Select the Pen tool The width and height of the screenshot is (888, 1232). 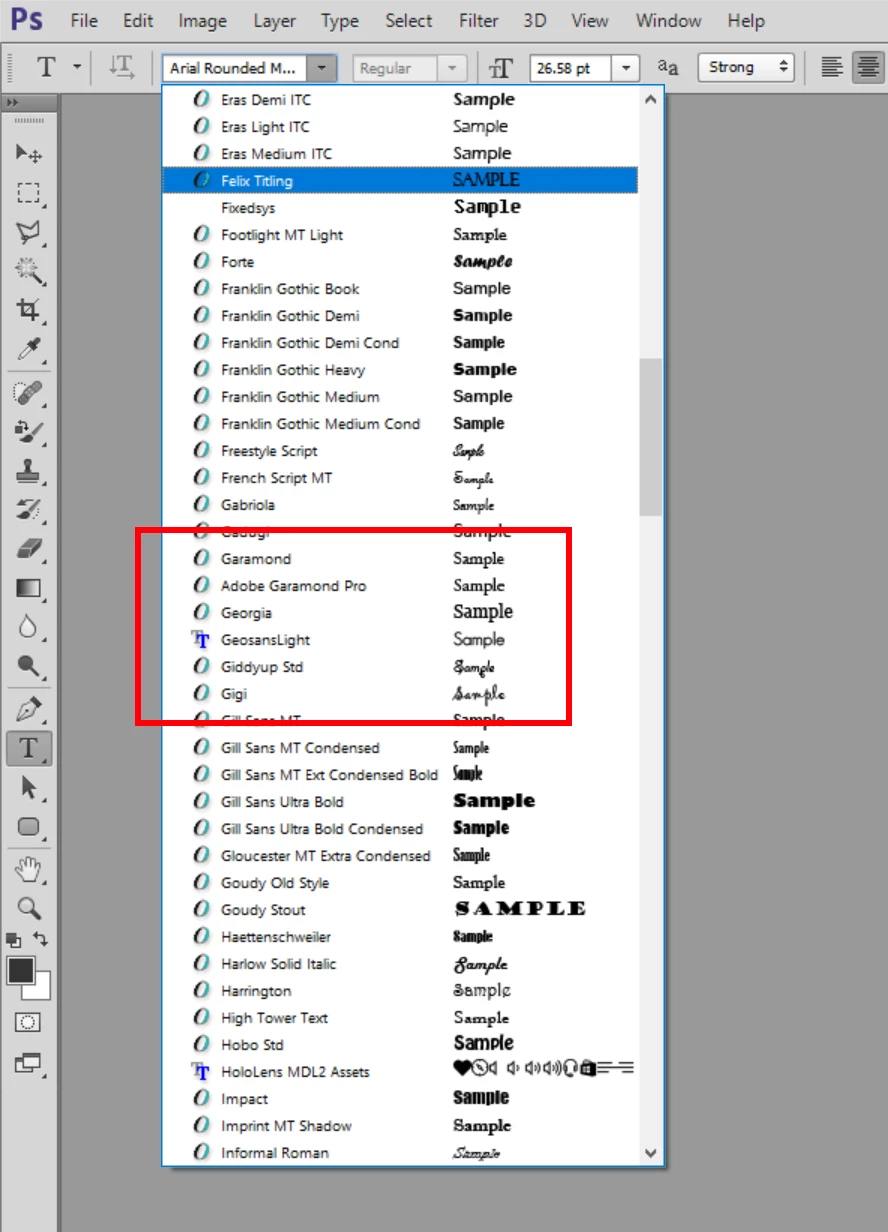(x=29, y=709)
